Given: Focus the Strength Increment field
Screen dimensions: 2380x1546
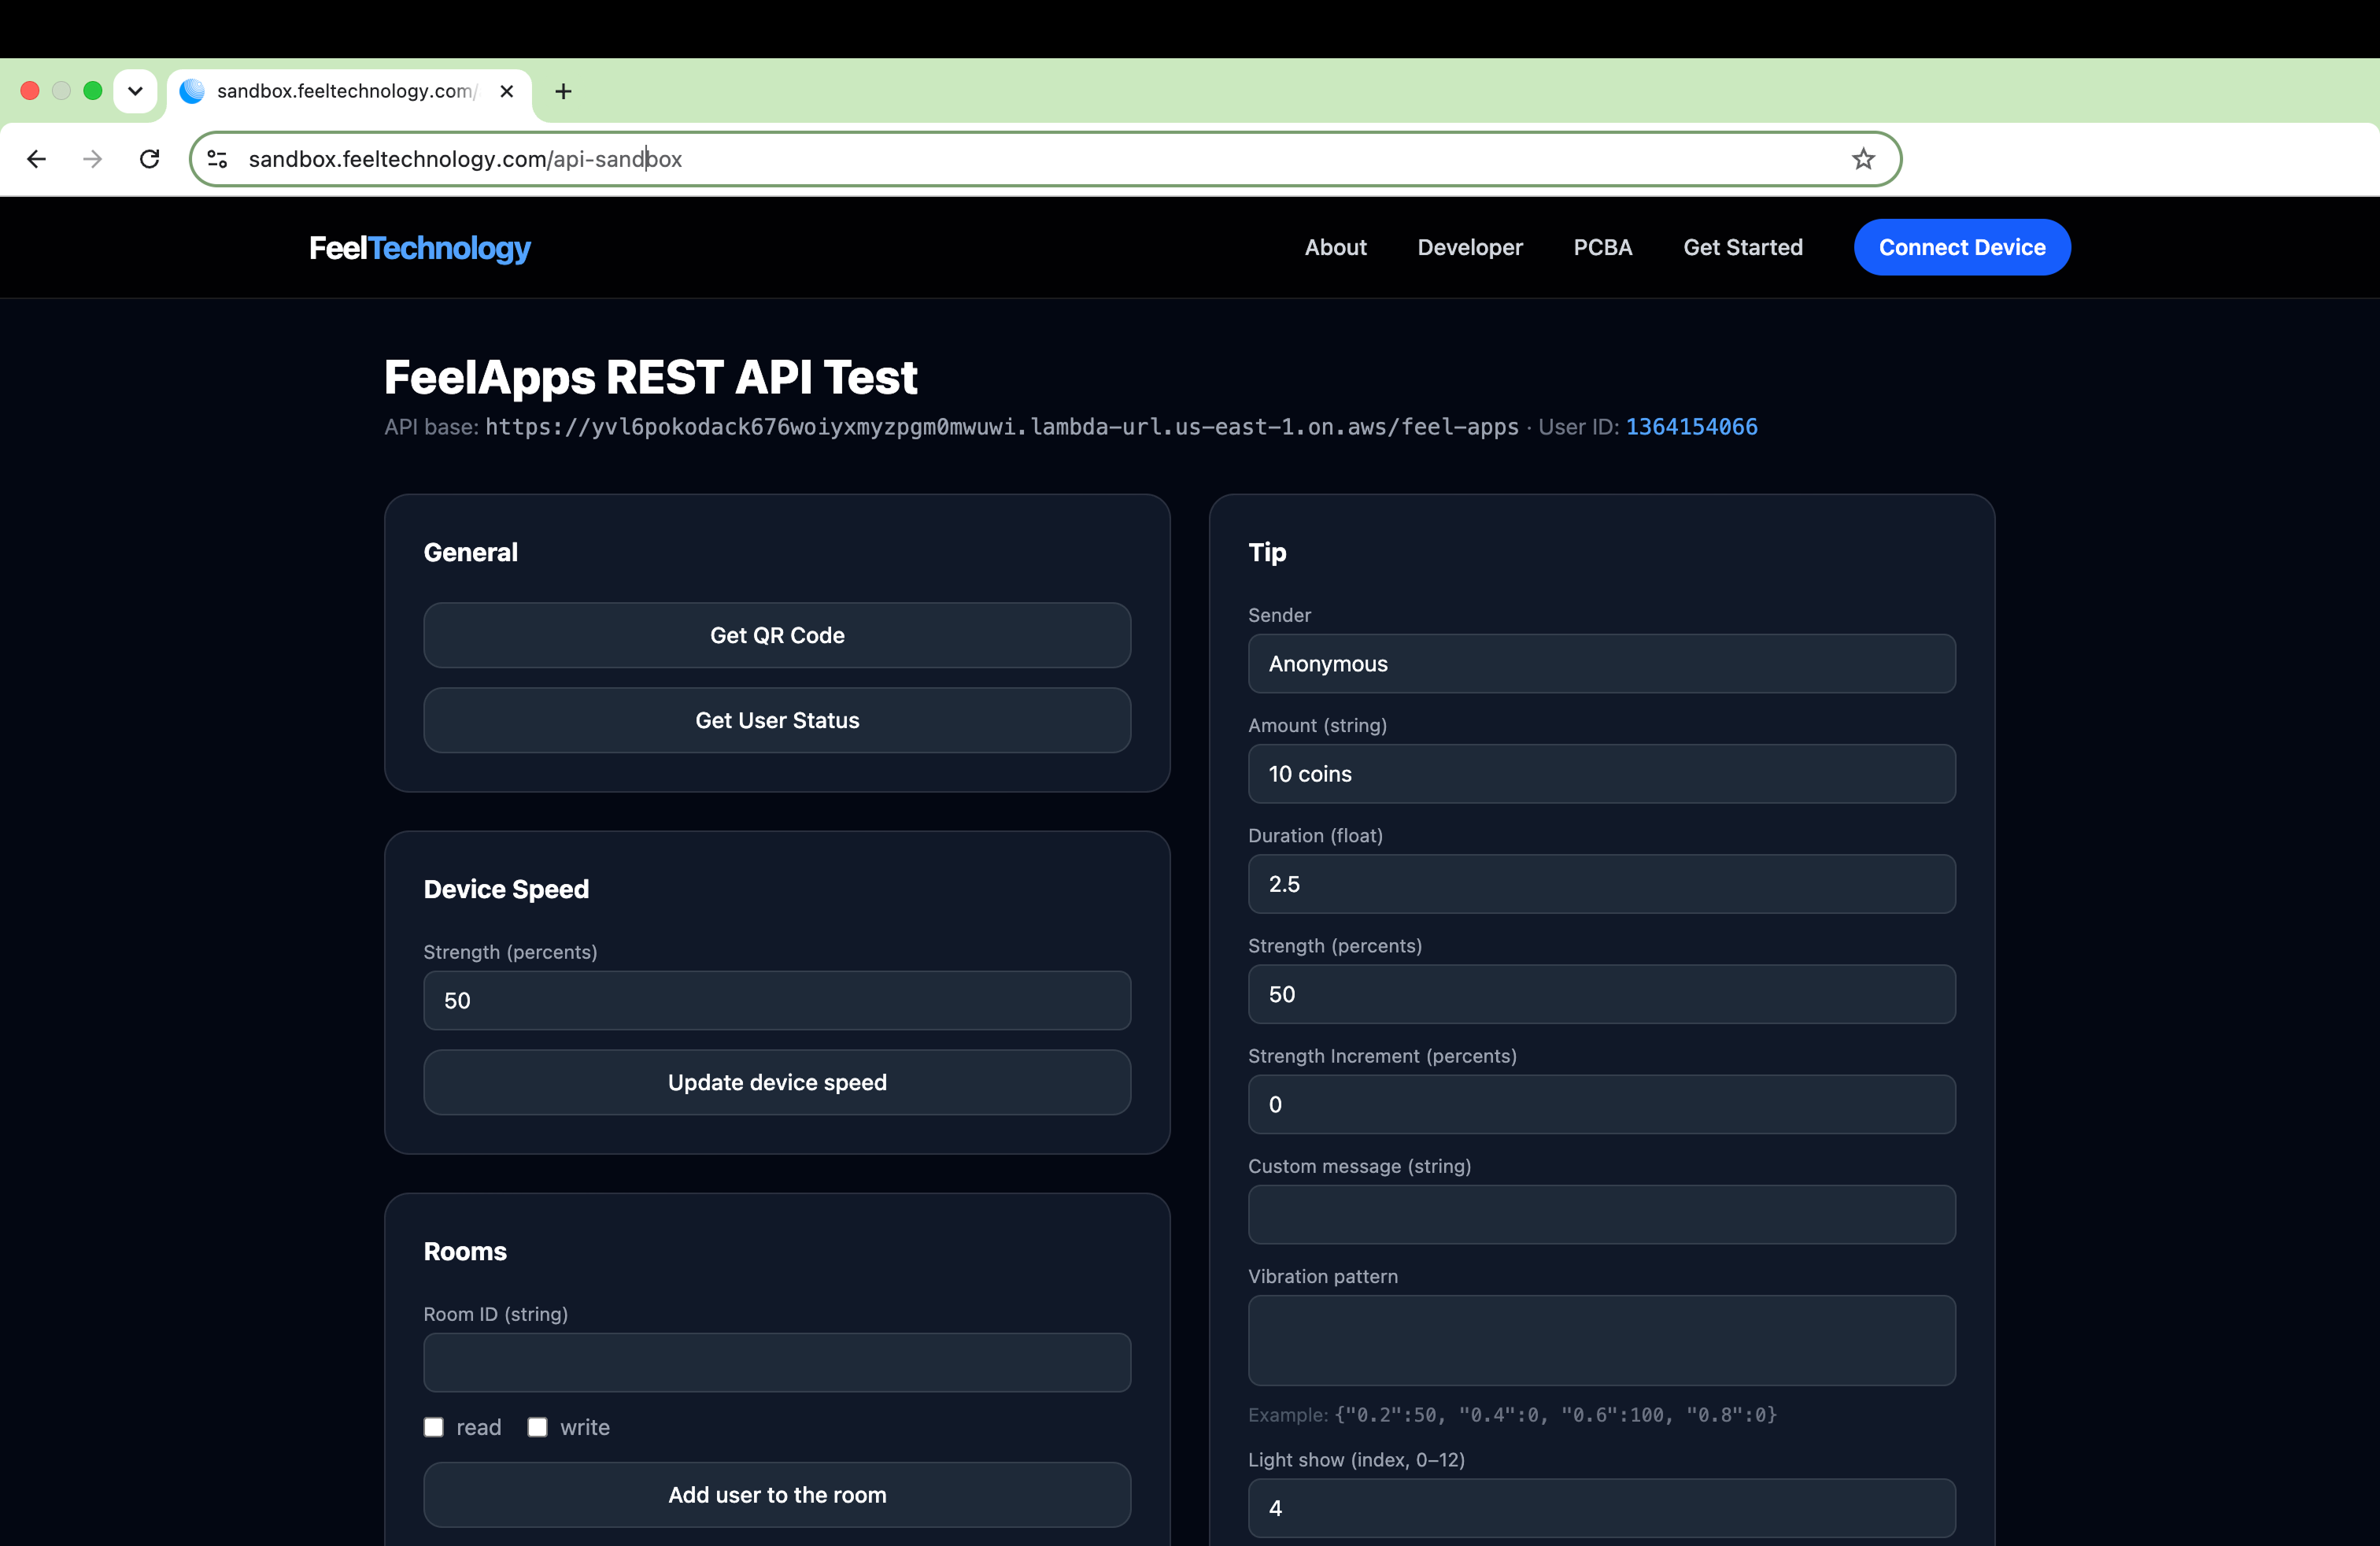Looking at the screenshot, I should coord(1601,1105).
